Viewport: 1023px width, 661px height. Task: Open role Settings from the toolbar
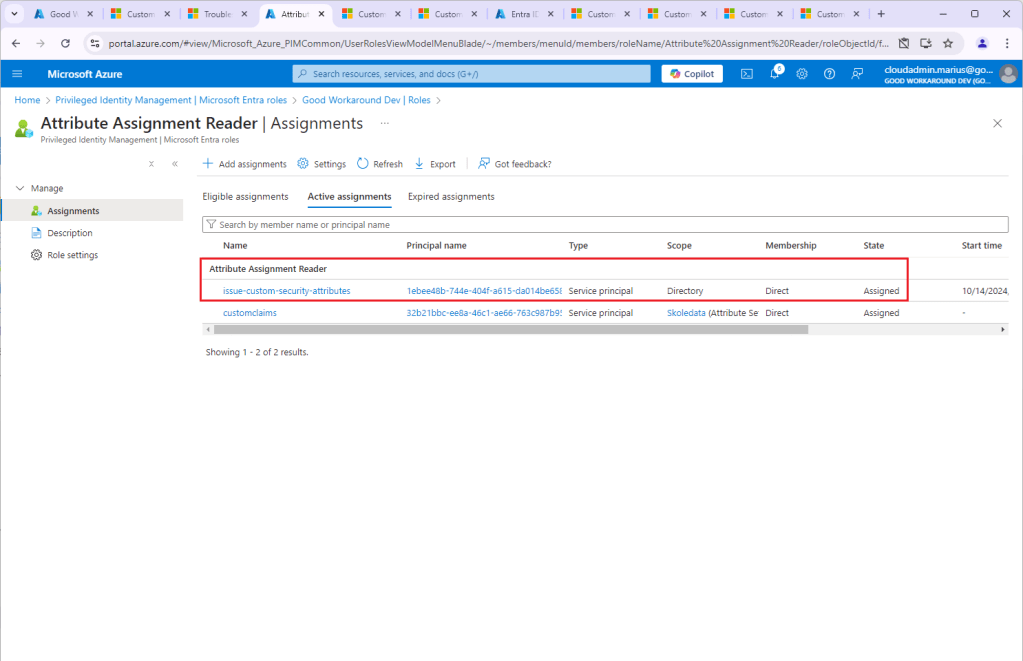[322, 164]
